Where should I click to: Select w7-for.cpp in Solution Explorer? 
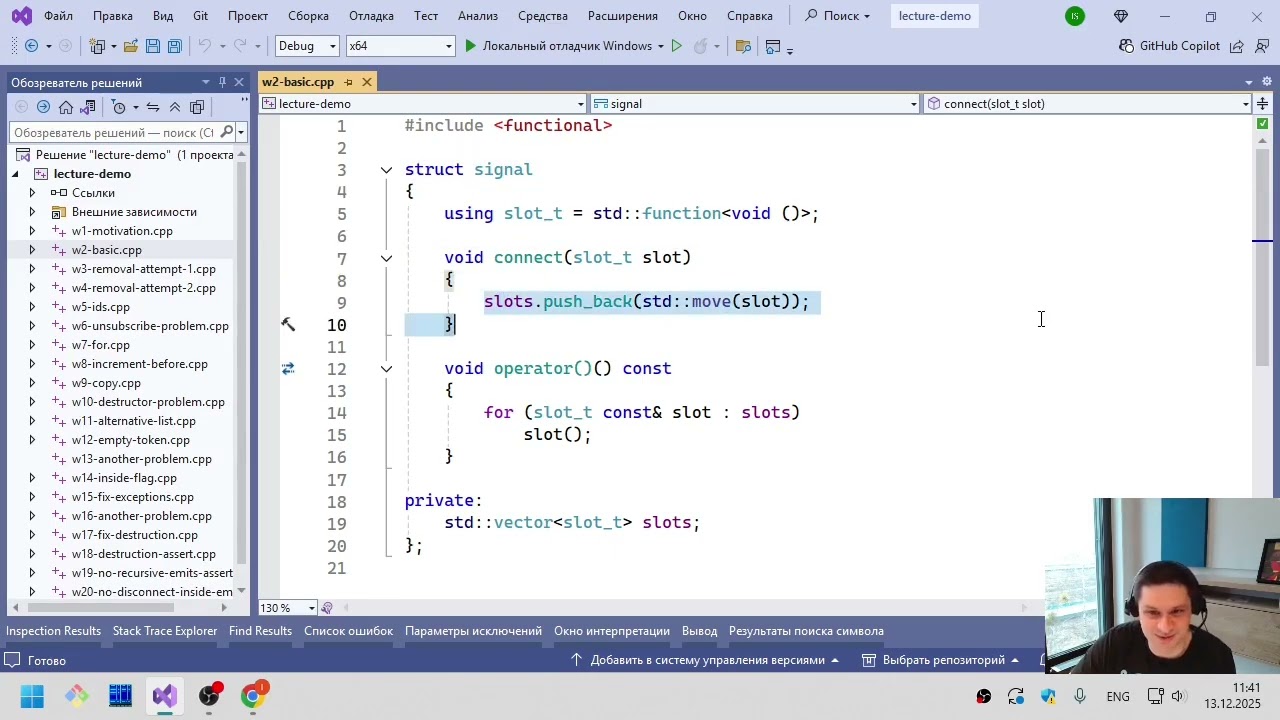100,345
